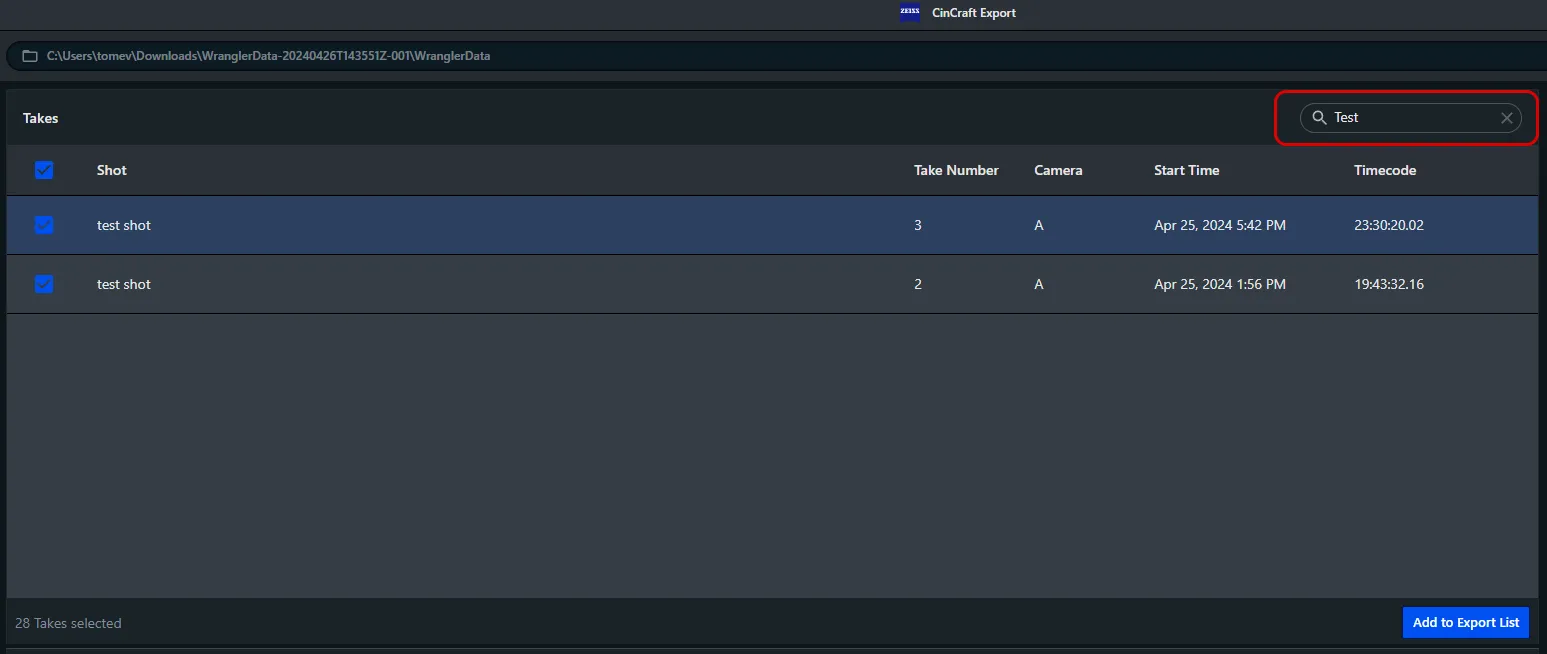
Task: Uncheck the test shot take 3 checkbox
Action: (x=44, y=225)
